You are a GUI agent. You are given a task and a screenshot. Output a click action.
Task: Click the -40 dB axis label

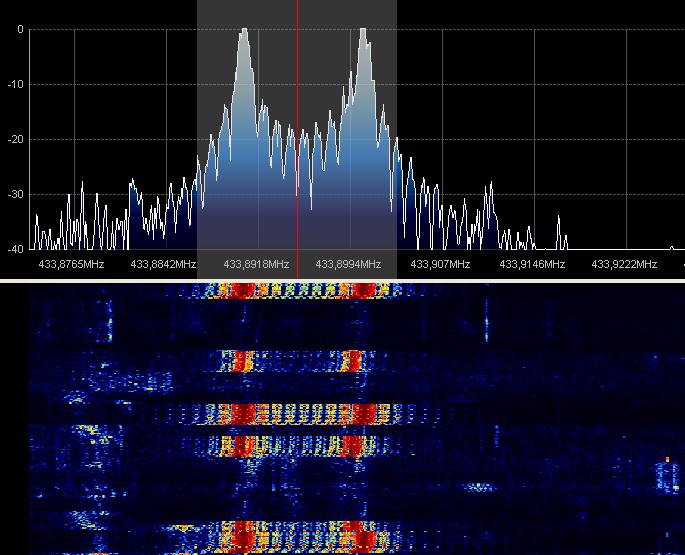tap(15, 249)
